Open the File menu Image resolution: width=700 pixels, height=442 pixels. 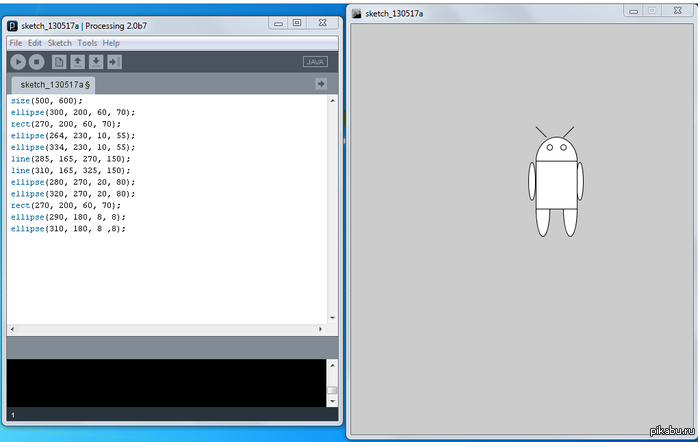pos(16,43)
